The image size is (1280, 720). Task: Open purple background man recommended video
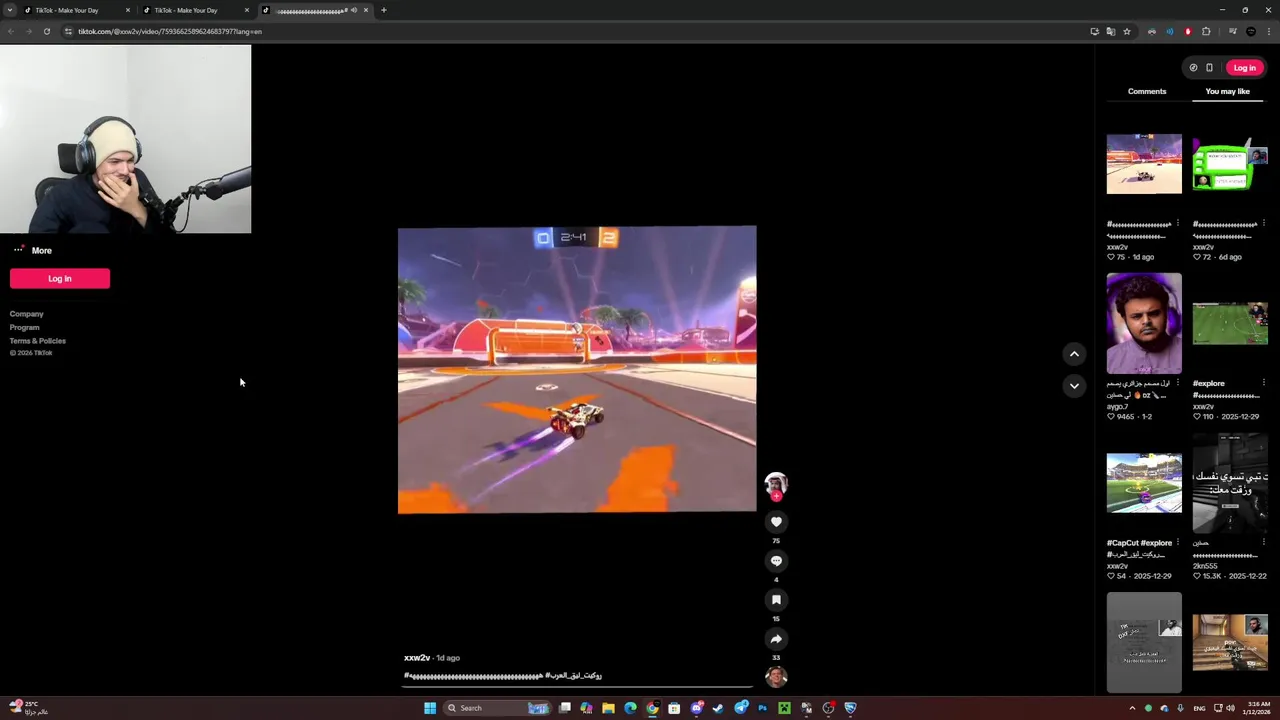tap(1144, 323)
